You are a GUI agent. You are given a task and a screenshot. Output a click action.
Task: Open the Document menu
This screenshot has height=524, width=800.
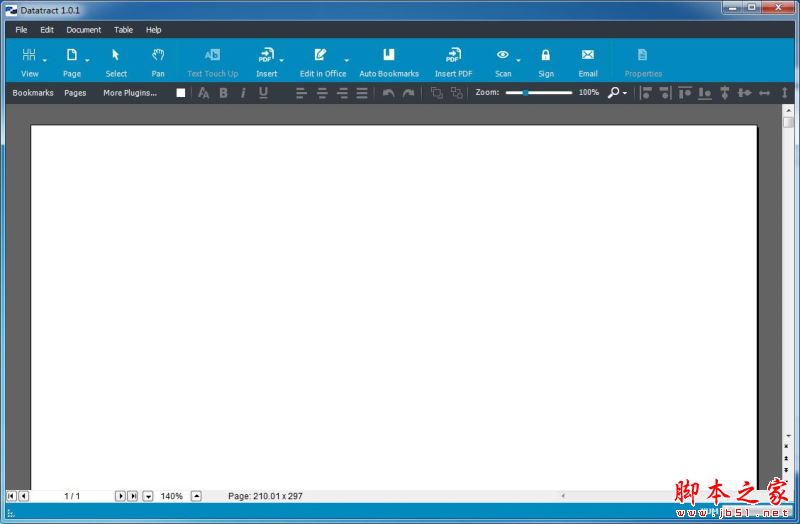click(x=84, y=30)
